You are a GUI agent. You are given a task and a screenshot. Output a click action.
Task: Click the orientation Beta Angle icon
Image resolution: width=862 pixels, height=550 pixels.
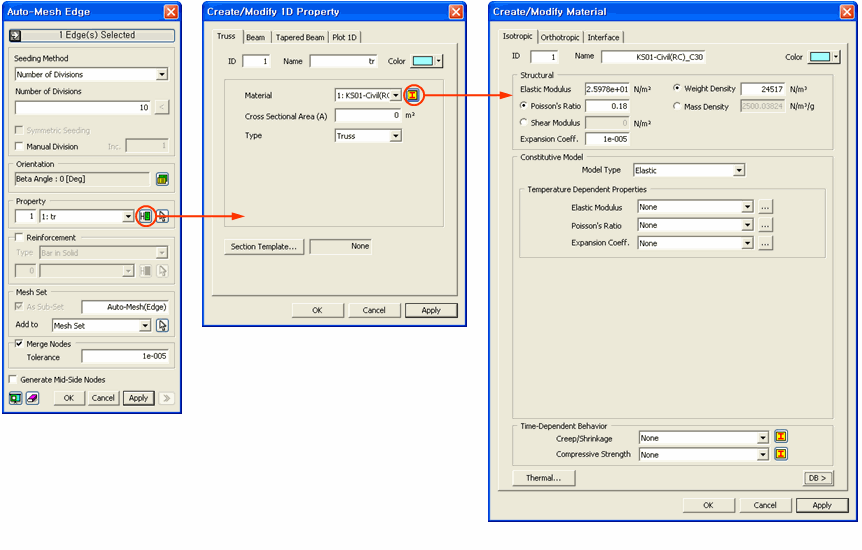162,180
